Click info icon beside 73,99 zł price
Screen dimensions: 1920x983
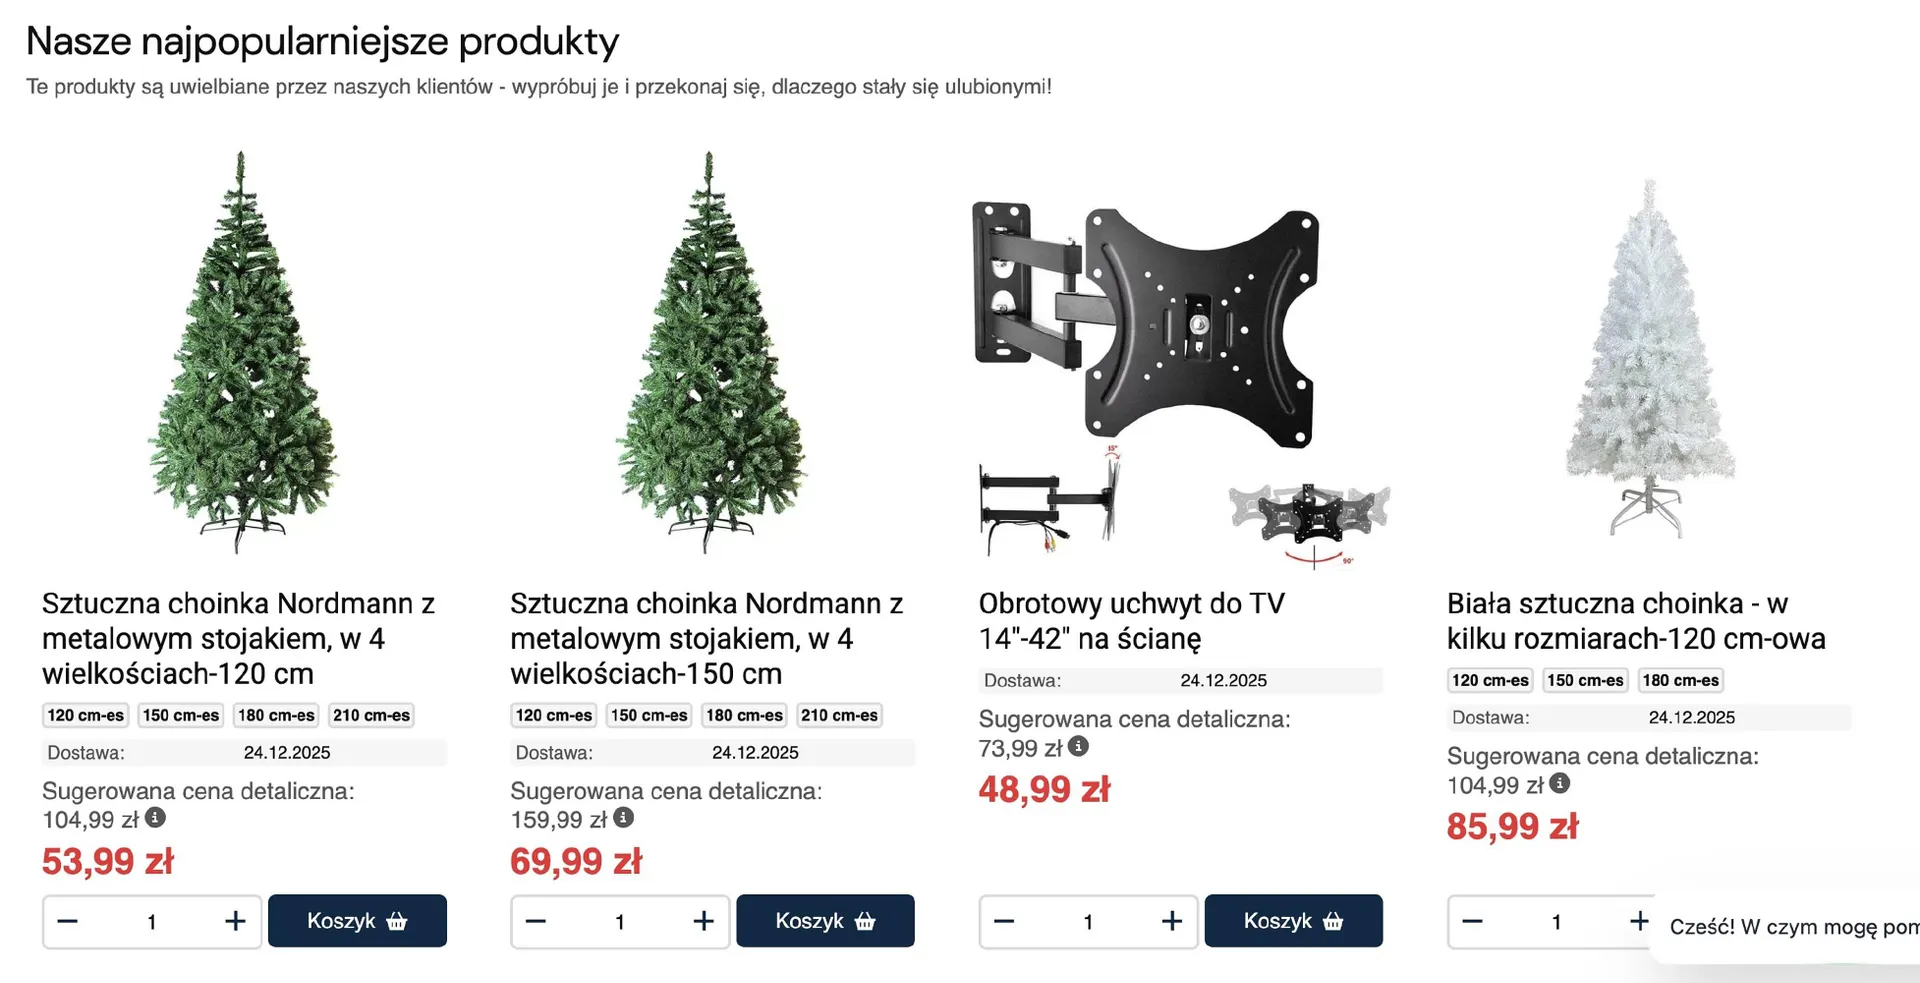coord(1078,746)
